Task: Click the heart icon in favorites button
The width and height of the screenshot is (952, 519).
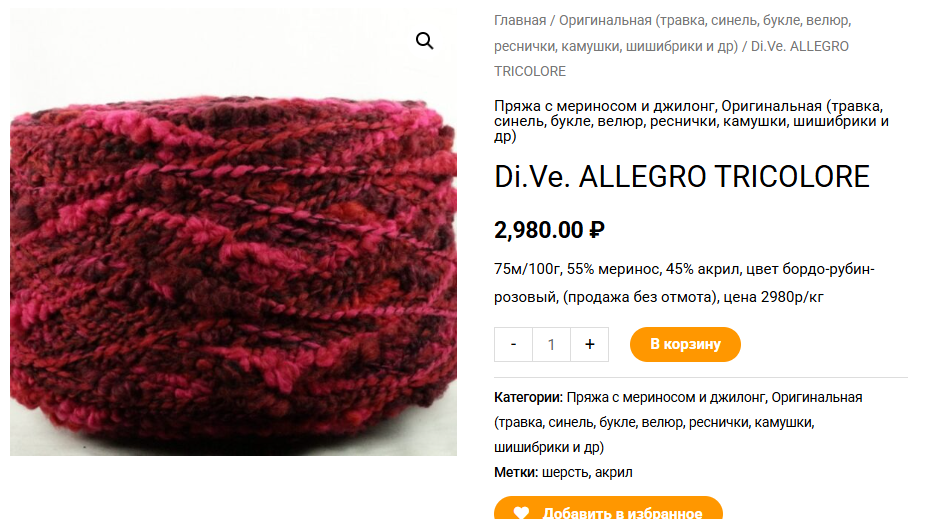Action: pos(521,513)
